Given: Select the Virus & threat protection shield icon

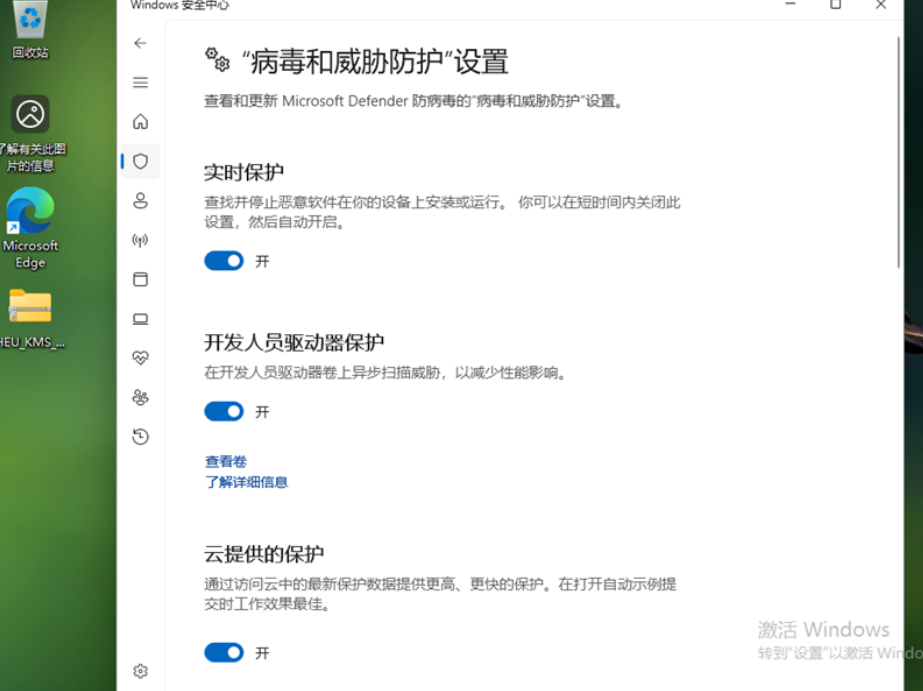Looking at the screenshot, I should tap(140, 161).
